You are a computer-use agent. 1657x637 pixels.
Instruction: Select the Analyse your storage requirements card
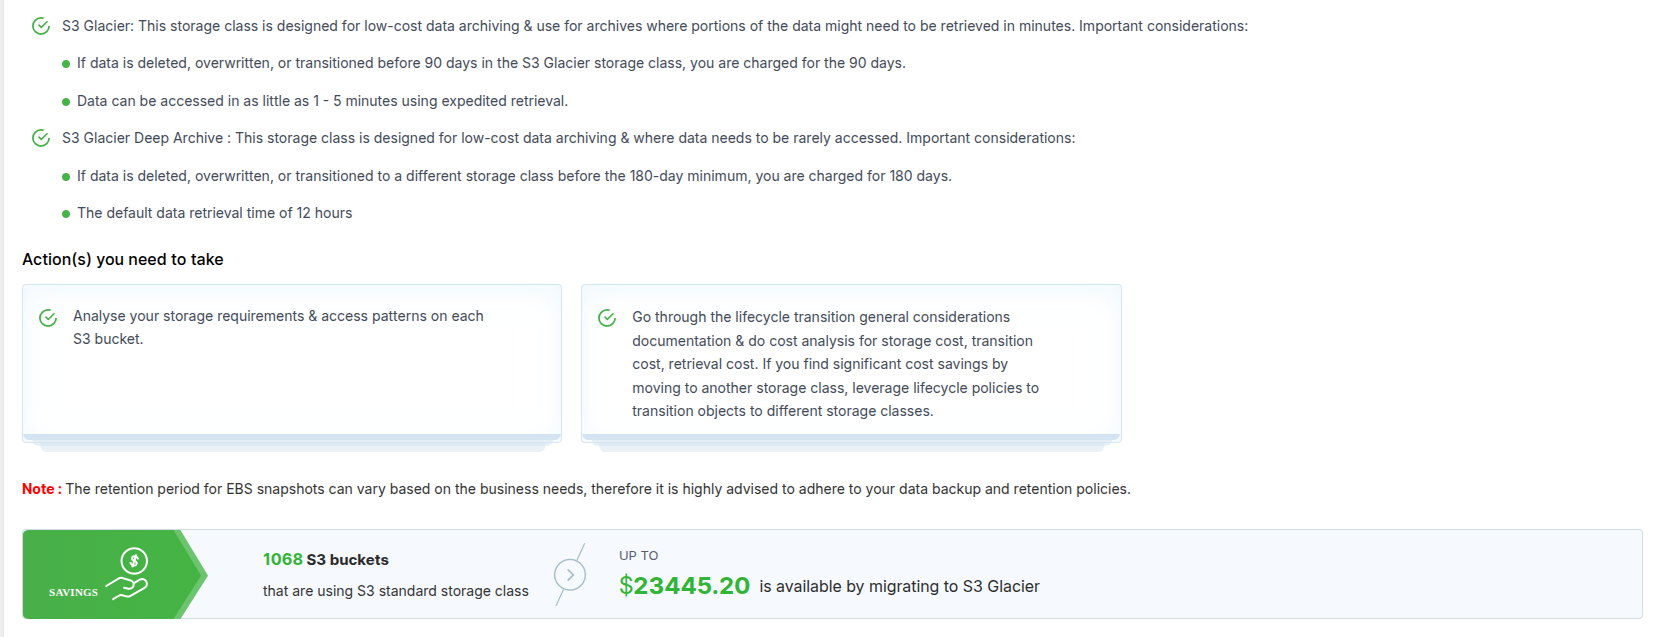pyautogui.click(x=291, y=362)
